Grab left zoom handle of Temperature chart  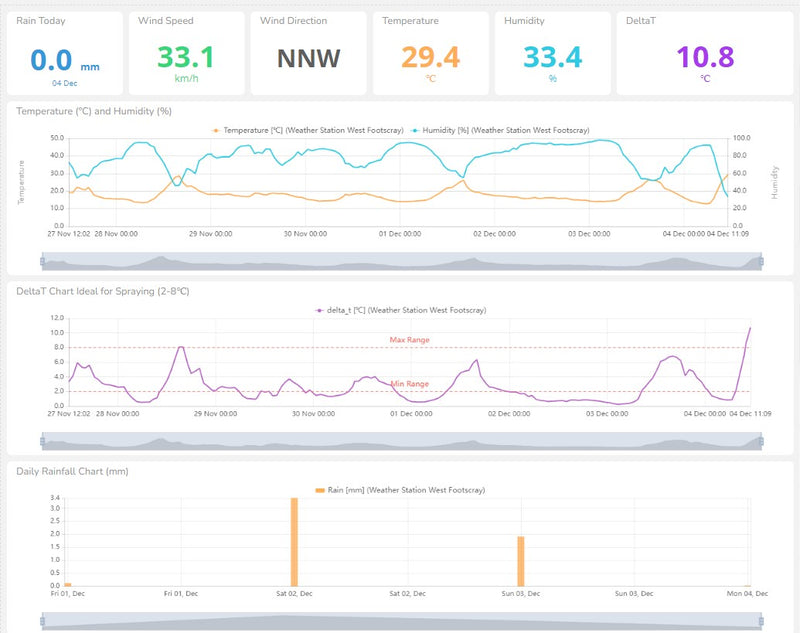42,261
